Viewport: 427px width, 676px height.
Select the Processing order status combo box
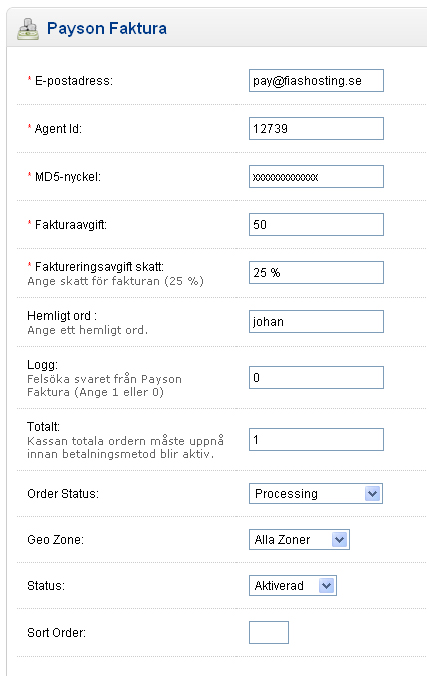tap(316, 494)
